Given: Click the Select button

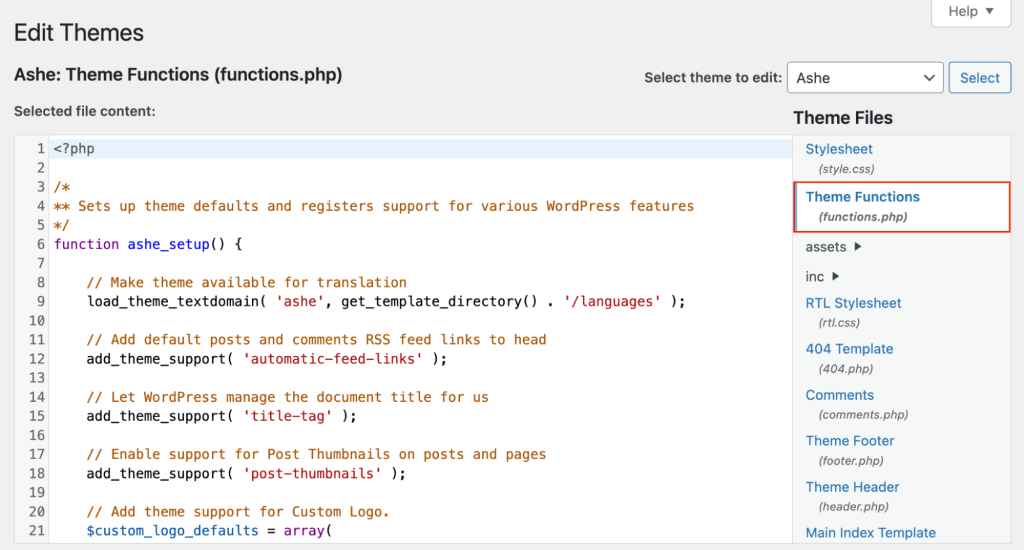Looking at the screenshot, I should pyautogui.click(x=980, y=78).
